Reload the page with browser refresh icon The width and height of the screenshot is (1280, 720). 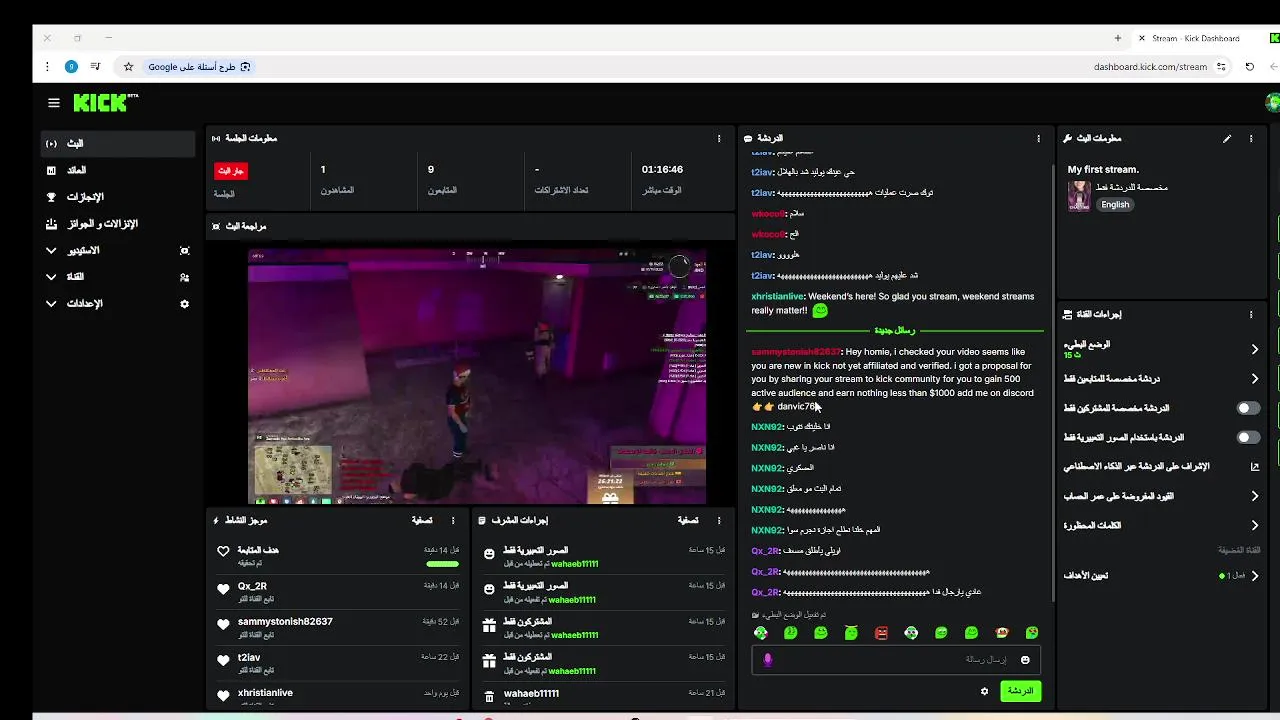tap(1249, 67)
